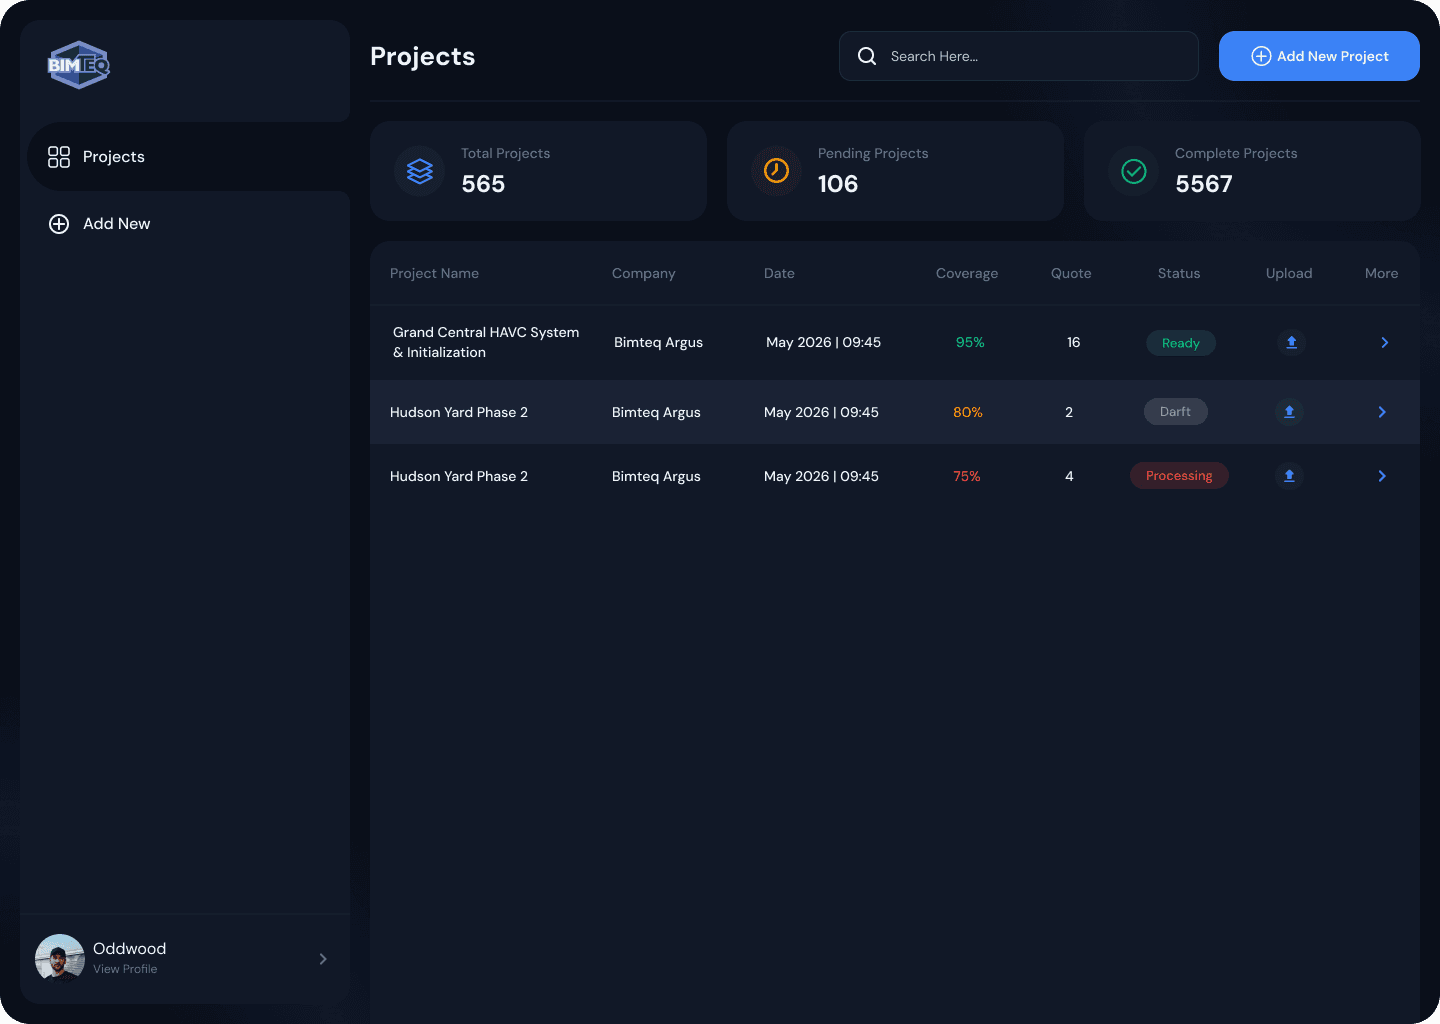
Task: Click the Total Projects layers icon
Action: coord(418,171)
